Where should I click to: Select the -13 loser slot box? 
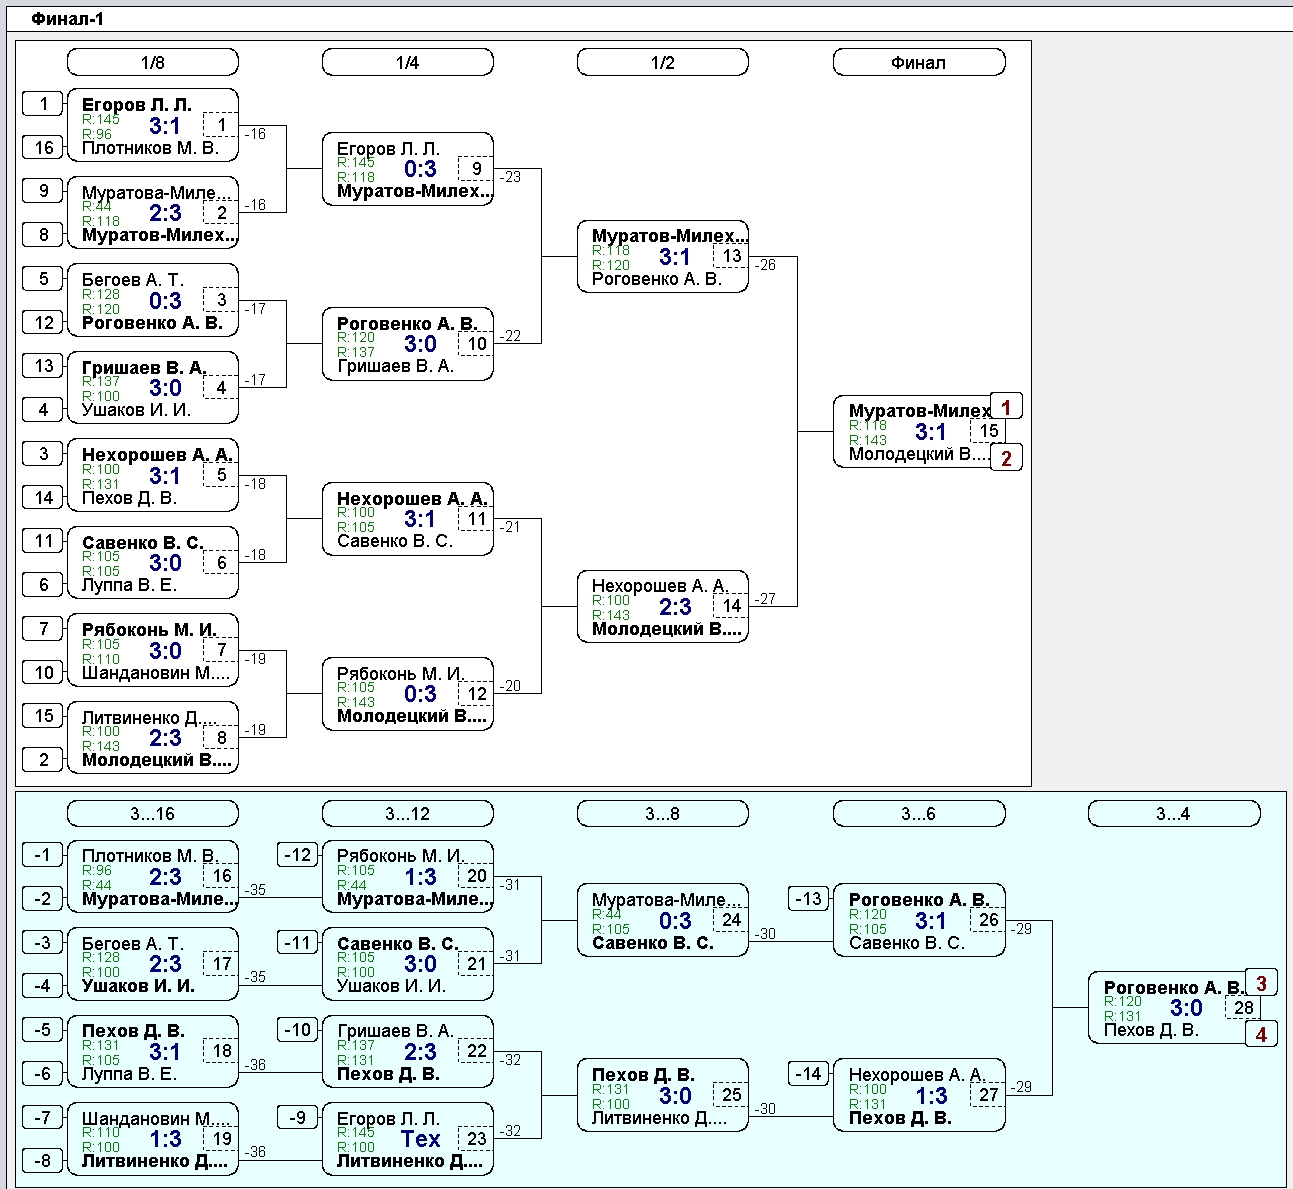[808, 899]
